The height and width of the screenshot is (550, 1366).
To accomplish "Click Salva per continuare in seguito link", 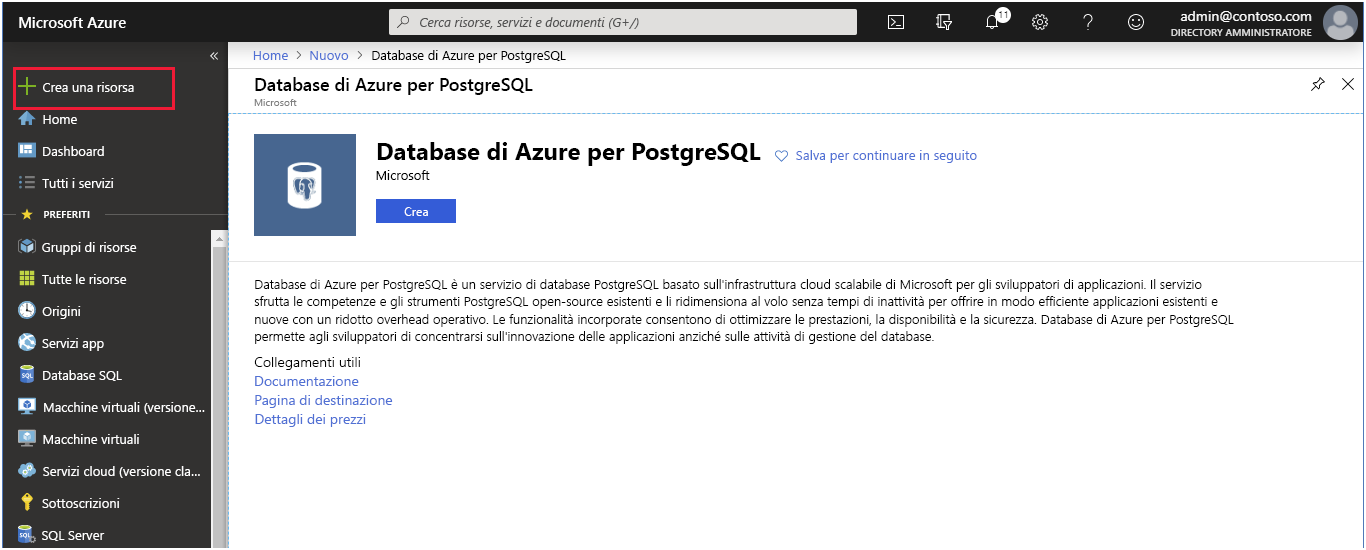I will (886, 156).
